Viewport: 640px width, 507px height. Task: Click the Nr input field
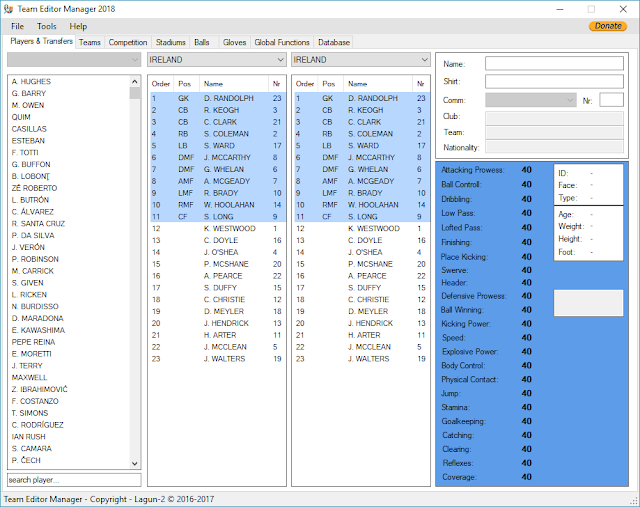coord(611,100)
